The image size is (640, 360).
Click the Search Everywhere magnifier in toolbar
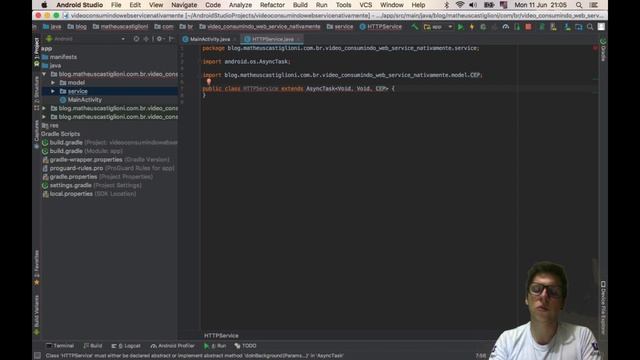(590, 27)
